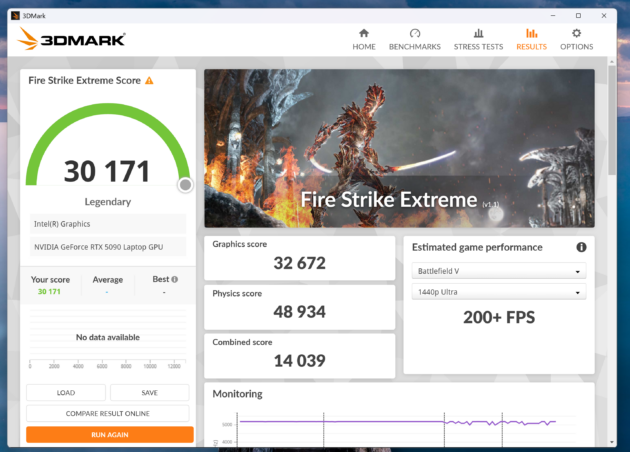Click the Best score info icon

174,279
